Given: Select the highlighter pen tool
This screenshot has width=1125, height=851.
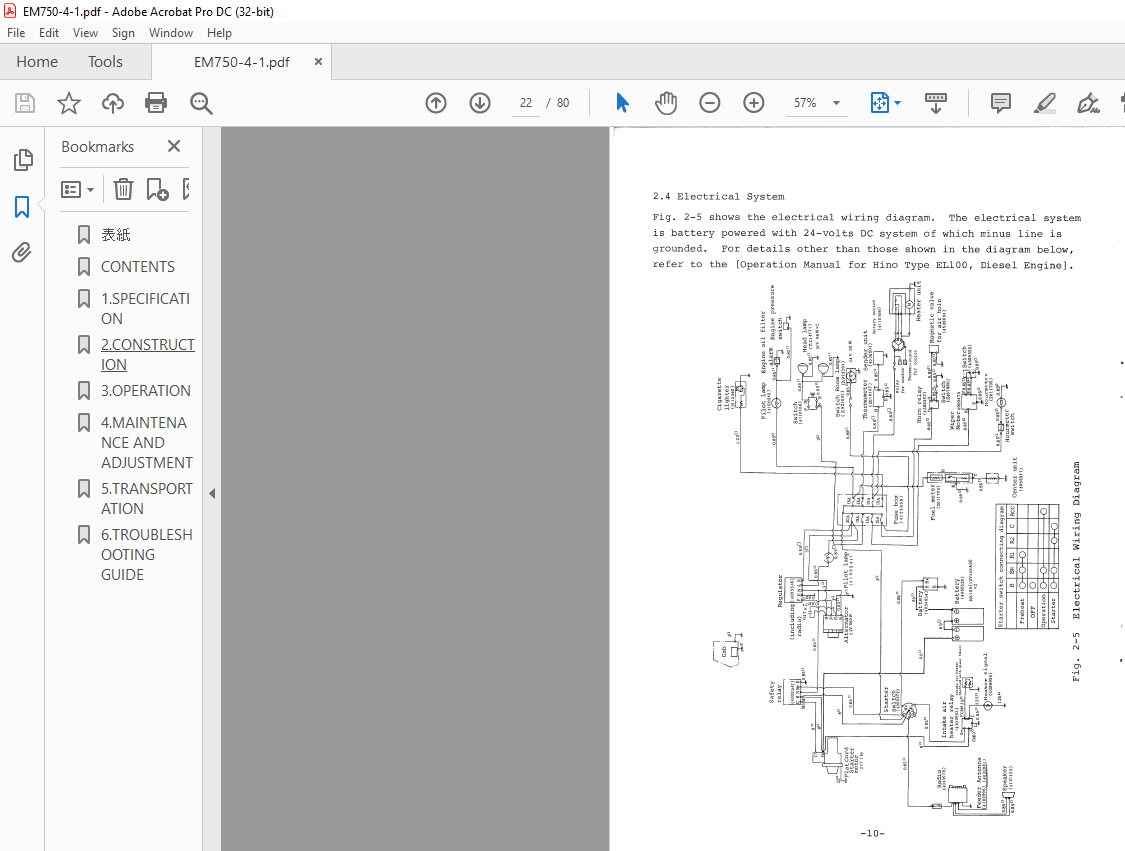Looking at the screenshot, I should coord(1045,103).
